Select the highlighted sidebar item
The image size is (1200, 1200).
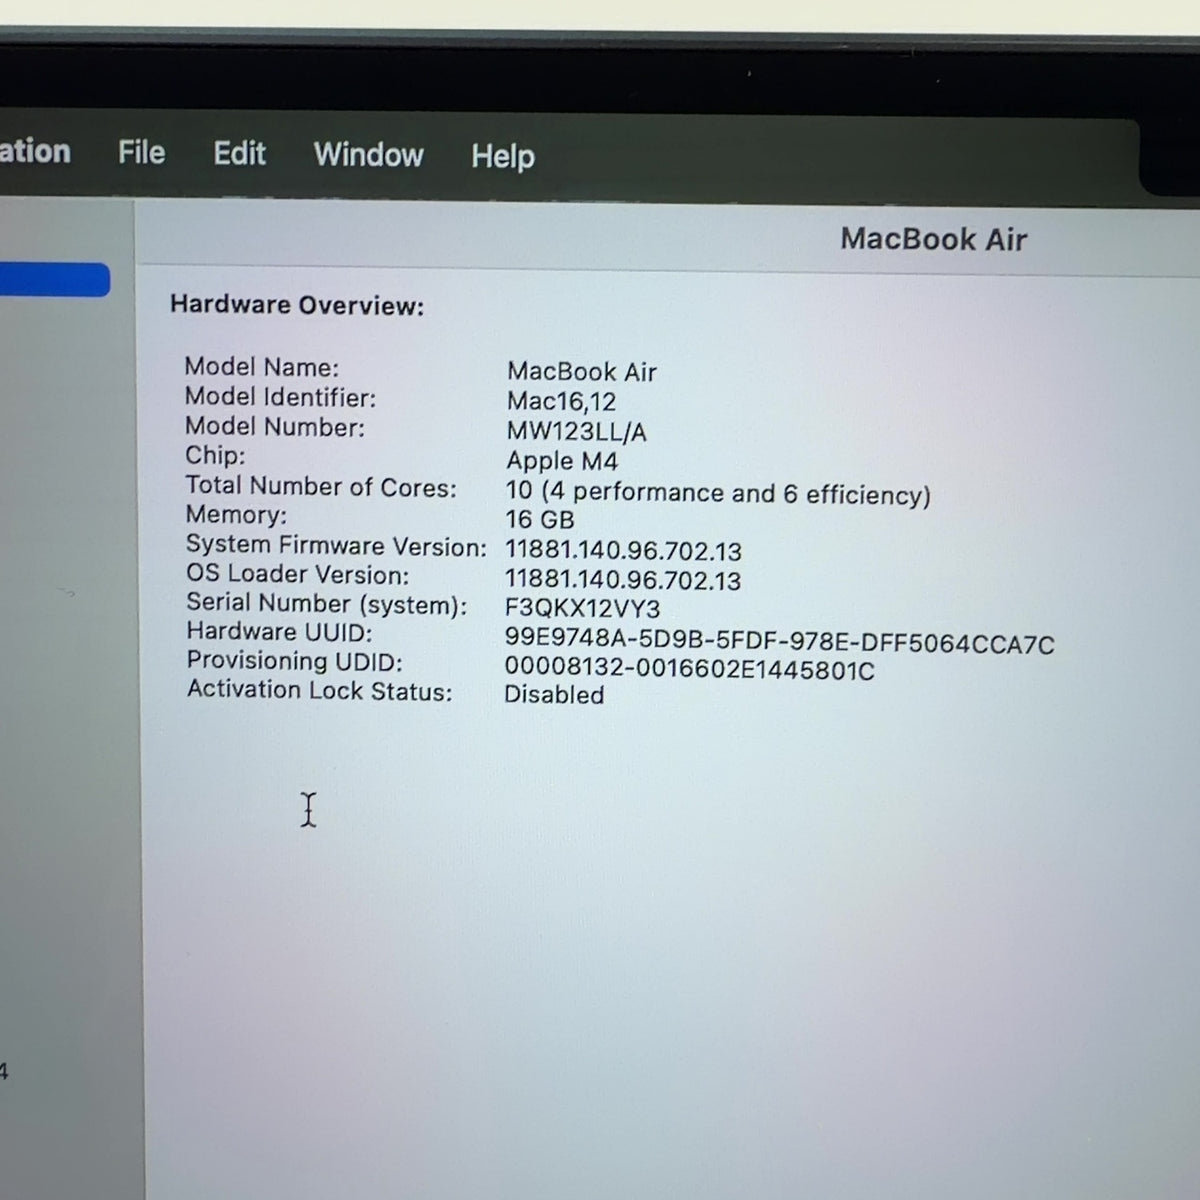pyautogui.click(x=55, y=280)
